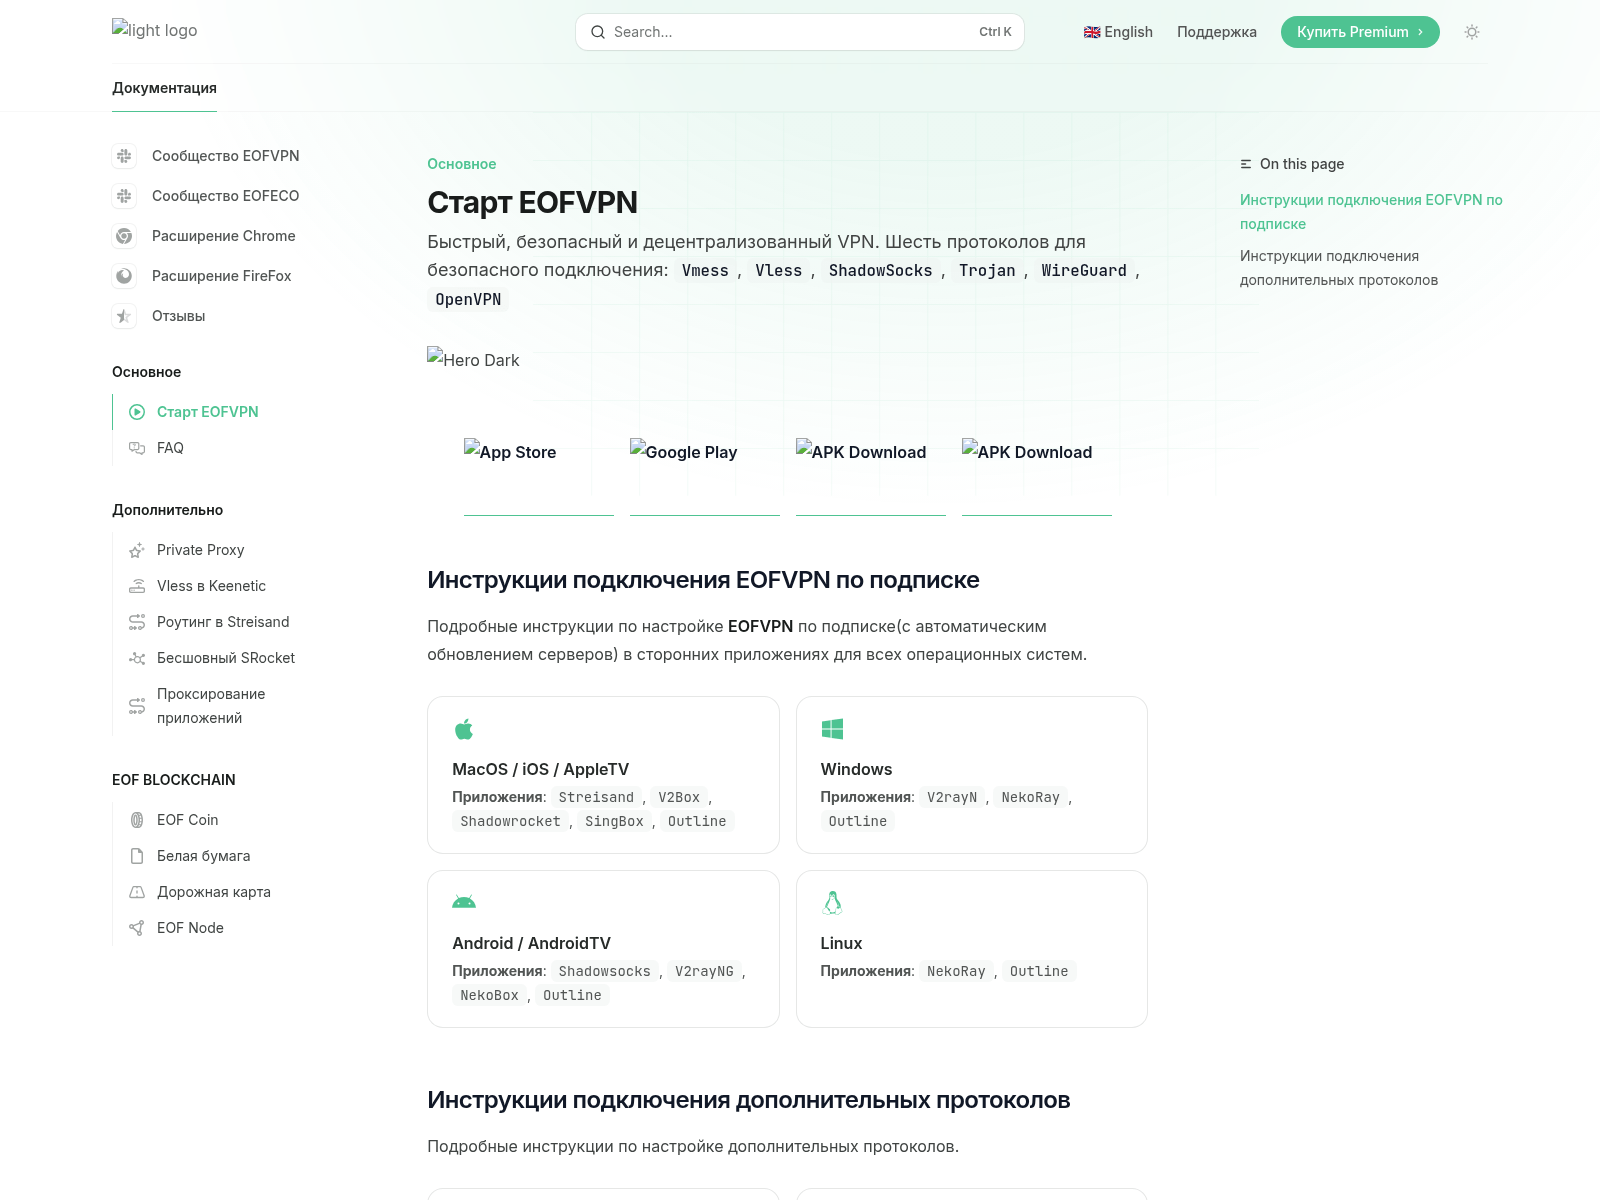Select the Документация tab

(164, 88)
